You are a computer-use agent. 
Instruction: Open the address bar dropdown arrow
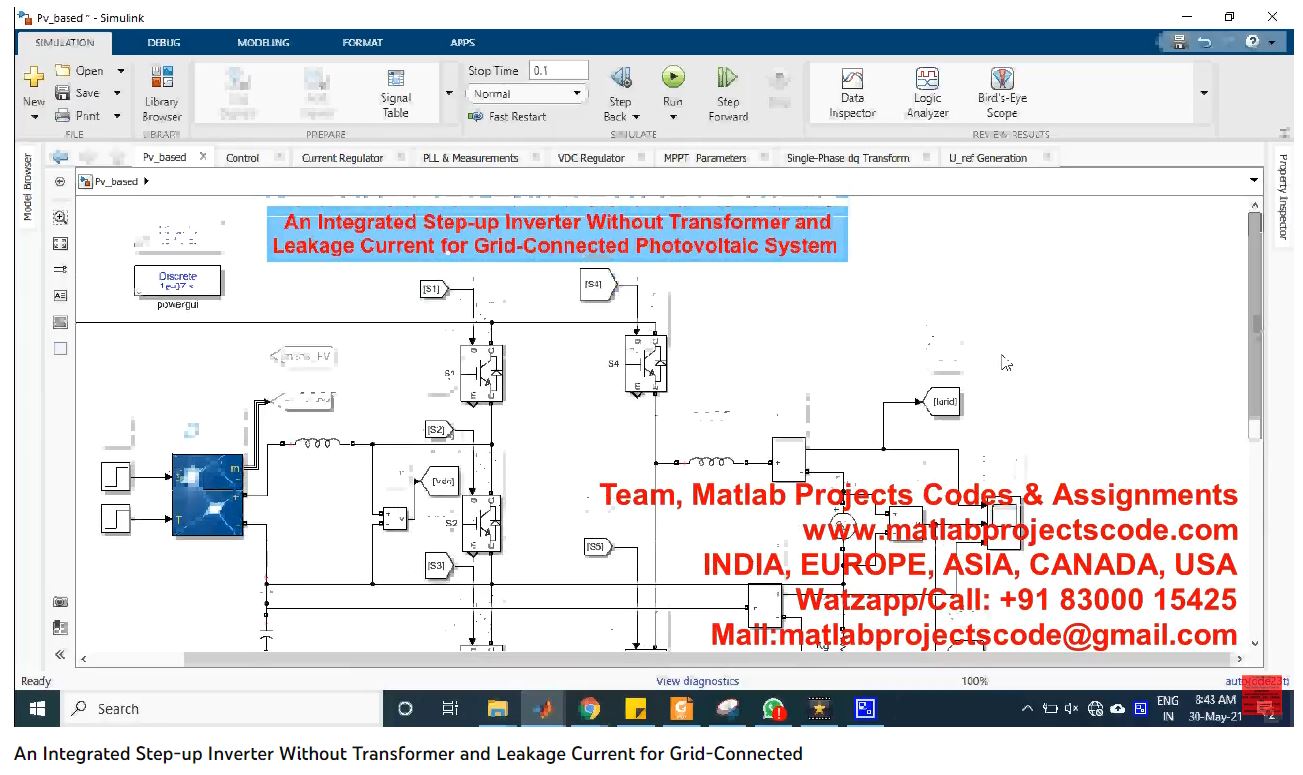click(x=1254, y=181)
